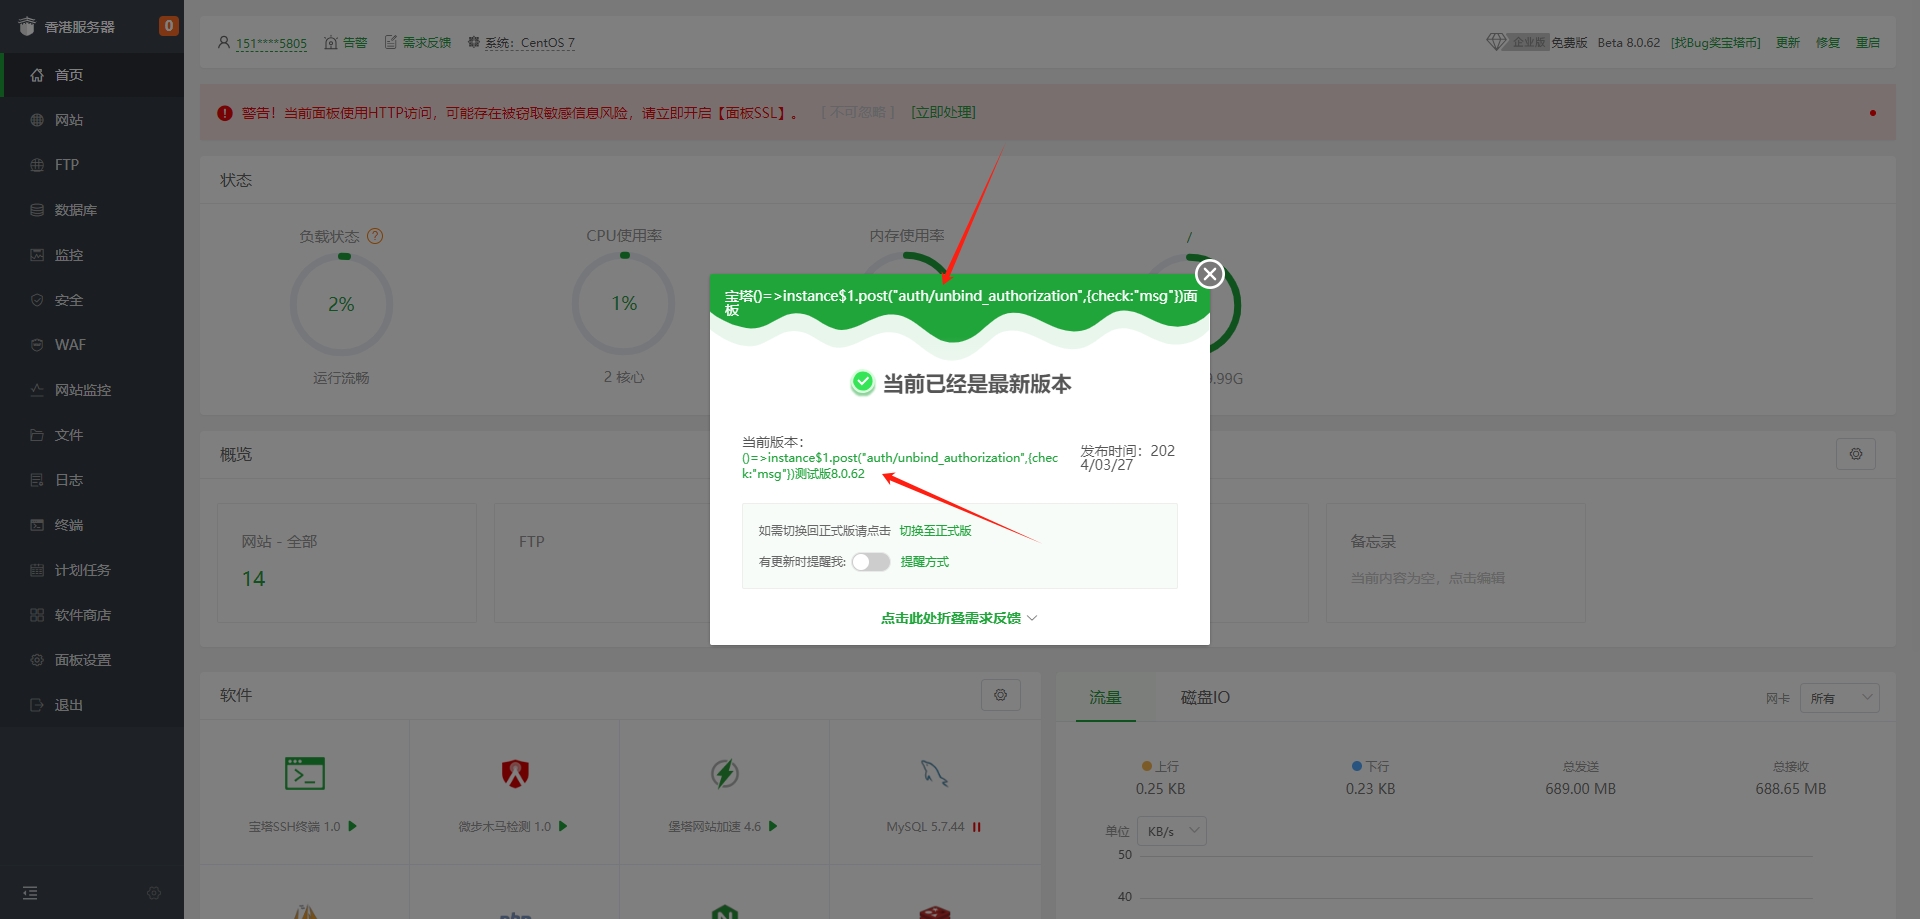Click the 企业版 diamond icon badge
Viewport: 1920px width, 919px height.
1517,42
